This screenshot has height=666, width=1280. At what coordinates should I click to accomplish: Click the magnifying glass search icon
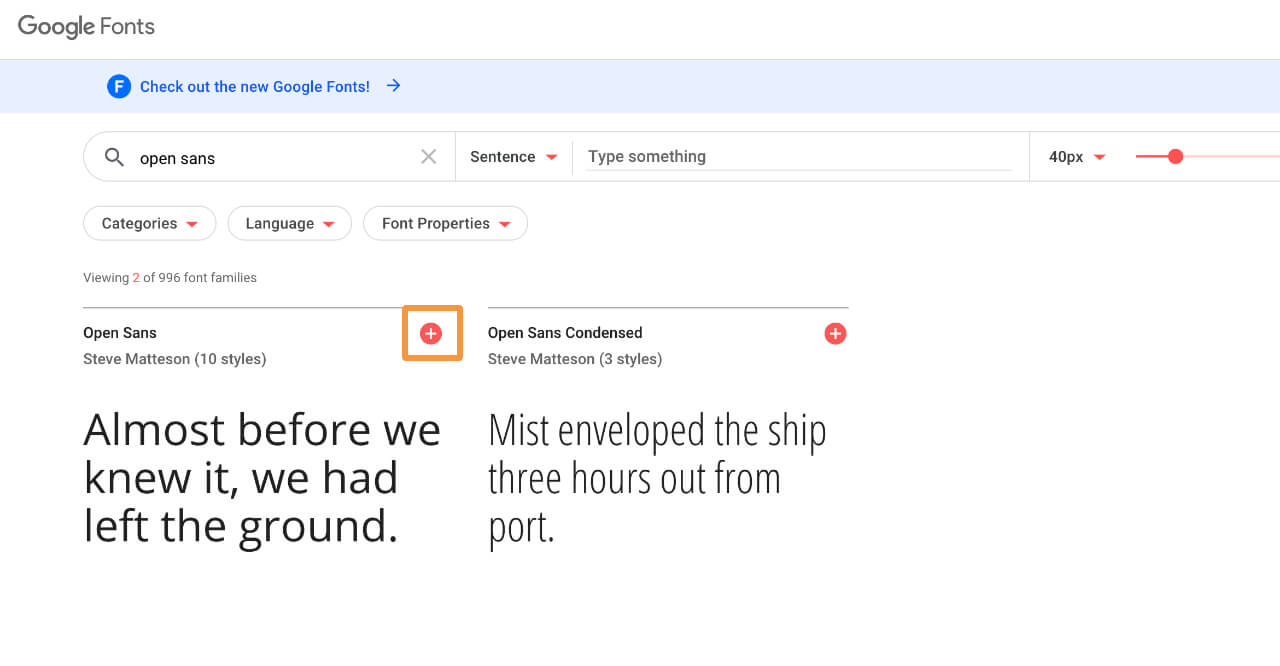pos(114,157)
